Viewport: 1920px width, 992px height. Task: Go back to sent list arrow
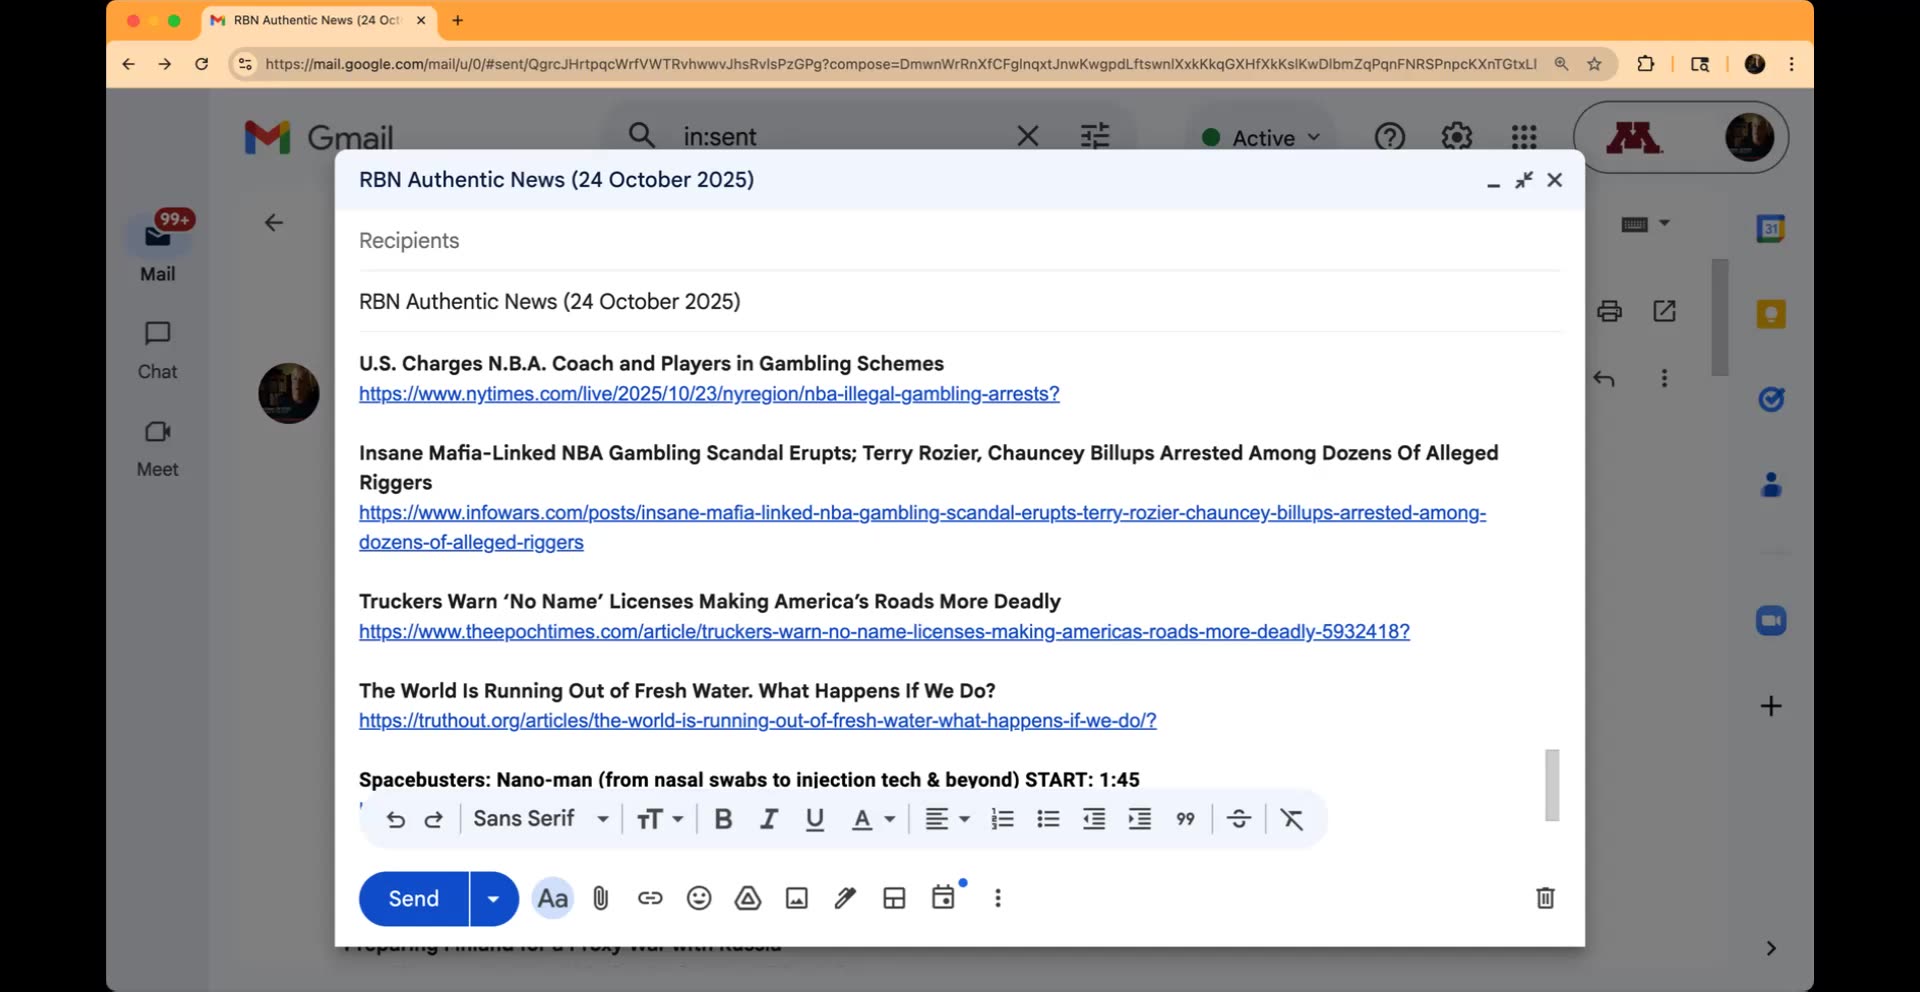tap(273, 223)
